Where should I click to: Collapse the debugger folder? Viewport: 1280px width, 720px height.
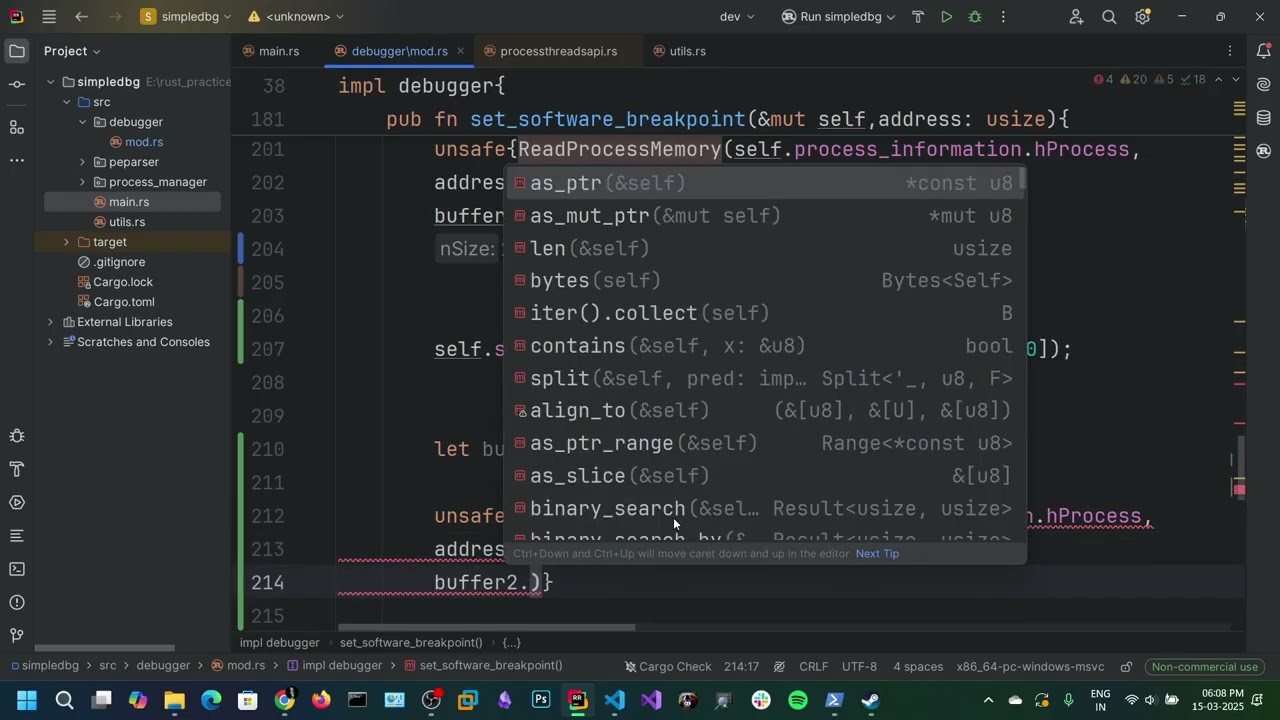[82, 122]
